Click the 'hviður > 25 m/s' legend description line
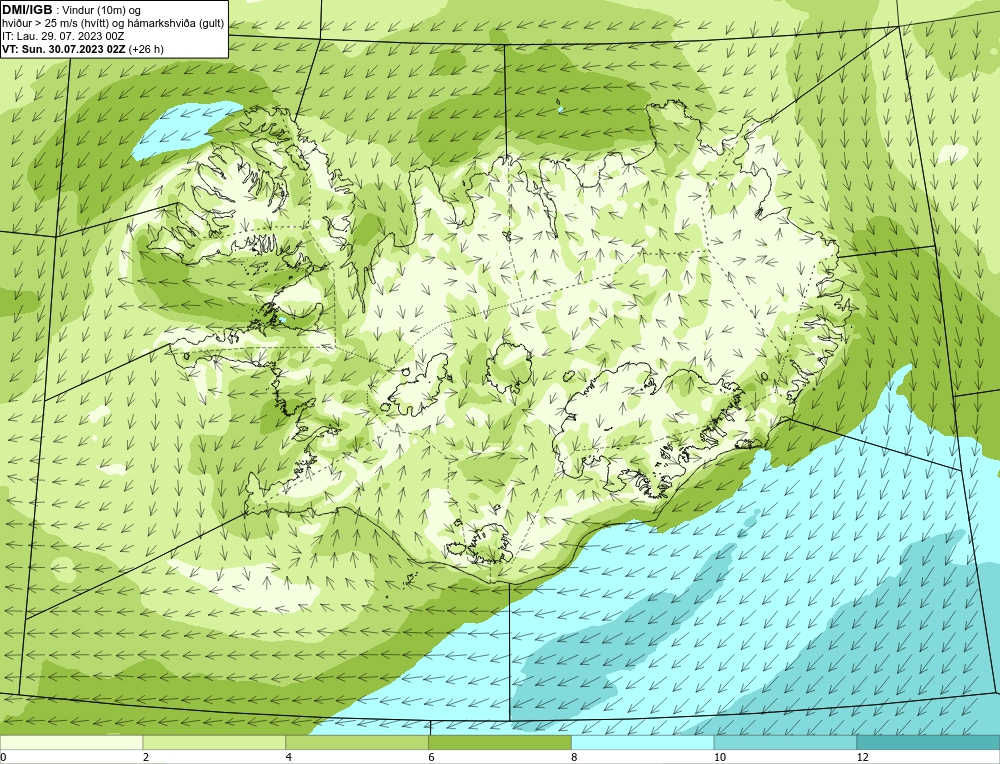This screenshot has width=1000, height=764. 113,24
